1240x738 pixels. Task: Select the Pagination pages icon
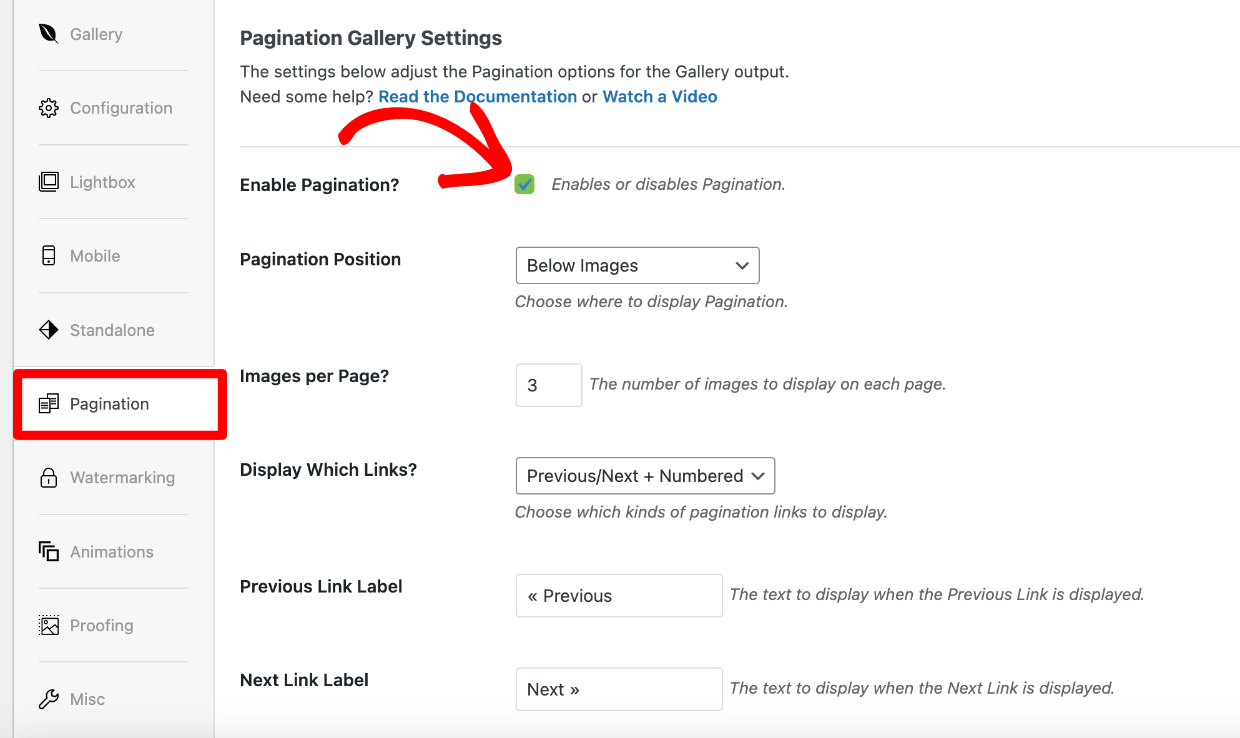47,404
